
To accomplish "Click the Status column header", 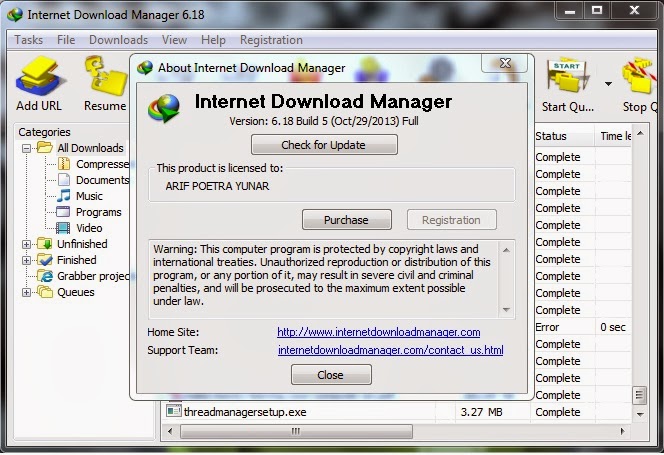I will click(x=563, y=136).
